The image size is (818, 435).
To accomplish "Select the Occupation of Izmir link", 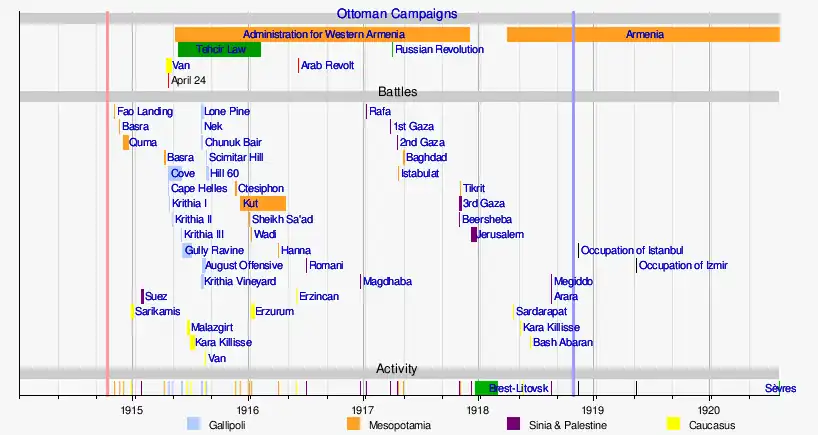I will 683,265.
